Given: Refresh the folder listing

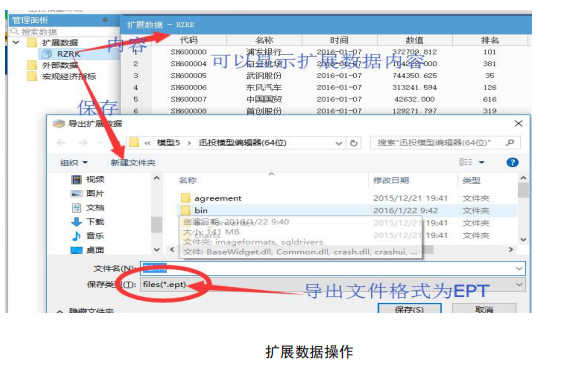Looking at the screenshot, I should pyautogui.click(x=354, y=143).
